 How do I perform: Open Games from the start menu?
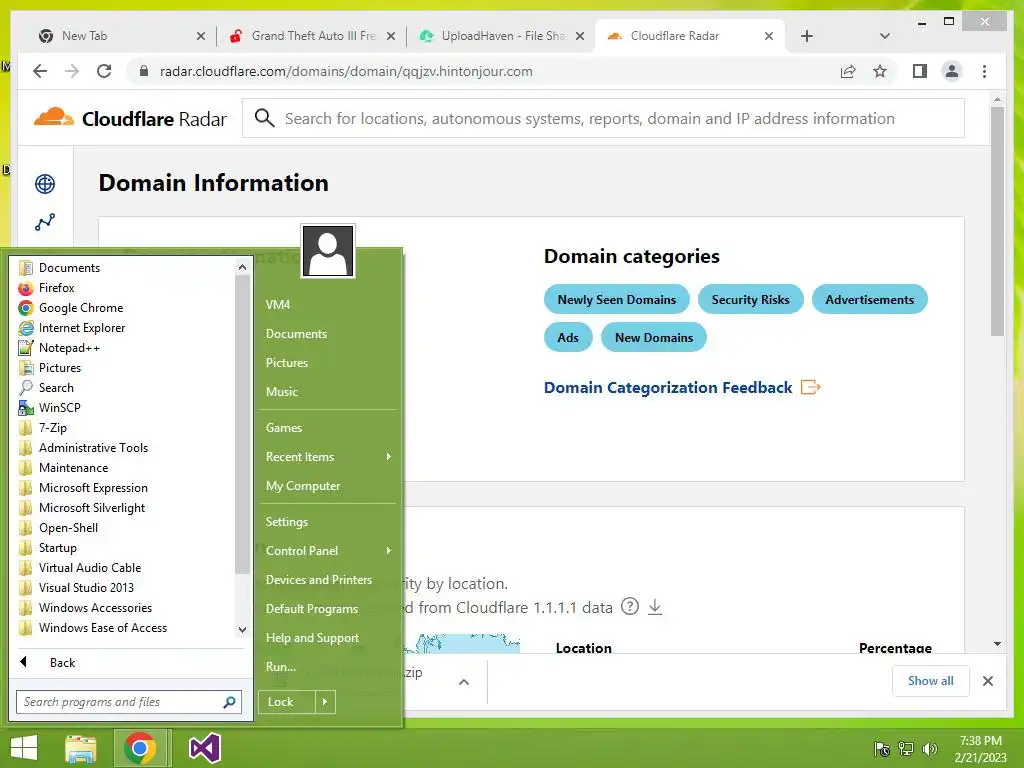tap(284, 428)
